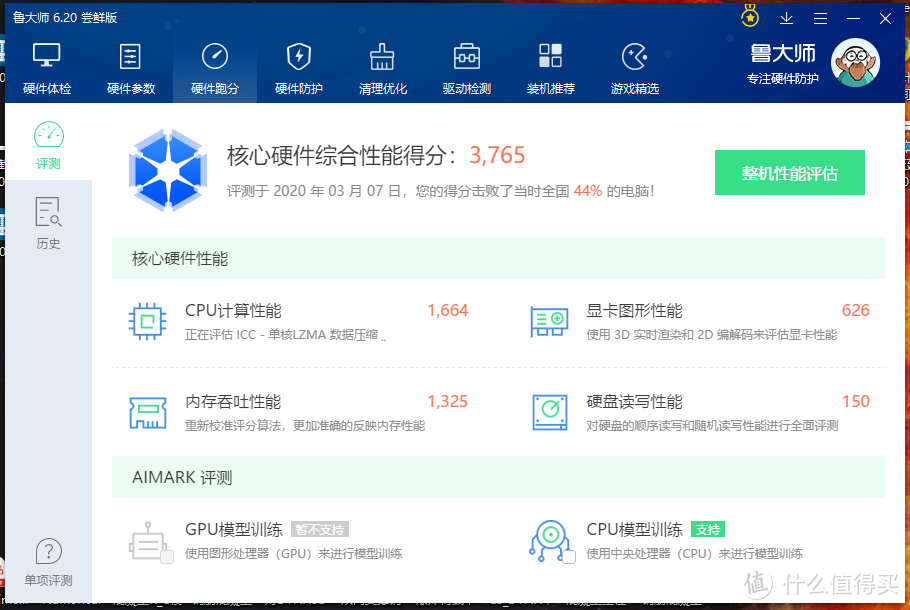Tick the GPU模型训练 checkbox
This screenshot has width=910, height=610.
[167, 557]
